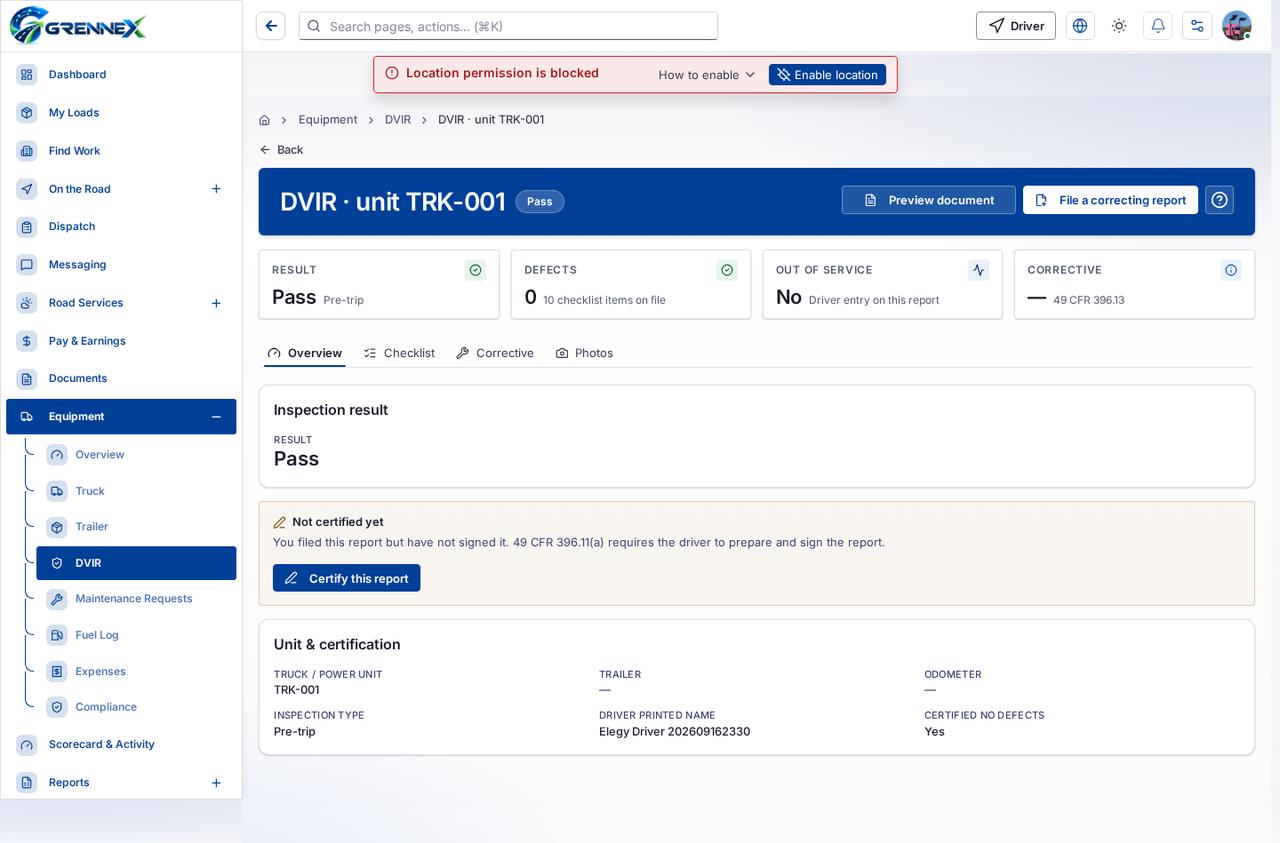
Task: Open Messaging in sidebar
Action: point(121,265)
